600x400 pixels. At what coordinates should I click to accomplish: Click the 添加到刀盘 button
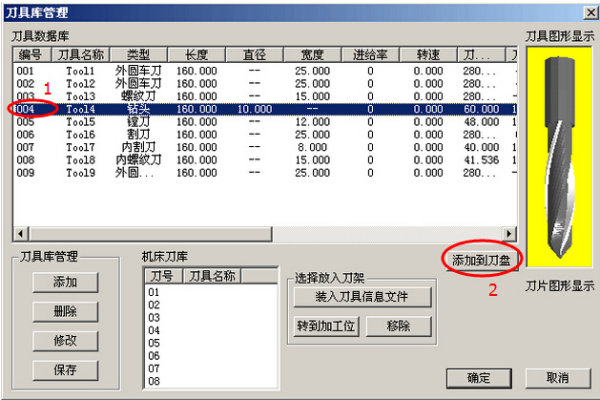[x=483, y=260]
